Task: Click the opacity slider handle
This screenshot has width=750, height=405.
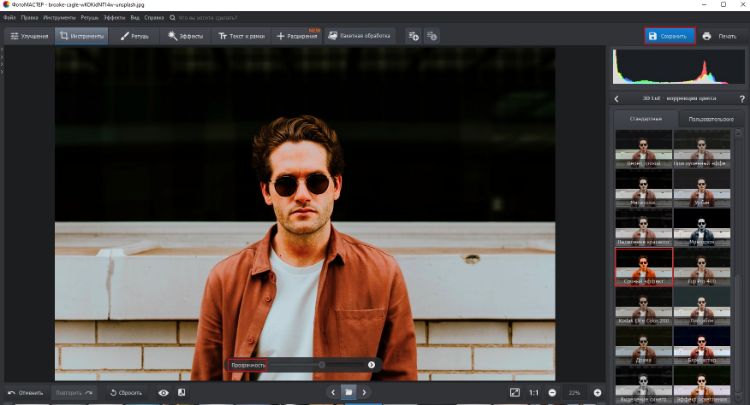Action: 322,365
